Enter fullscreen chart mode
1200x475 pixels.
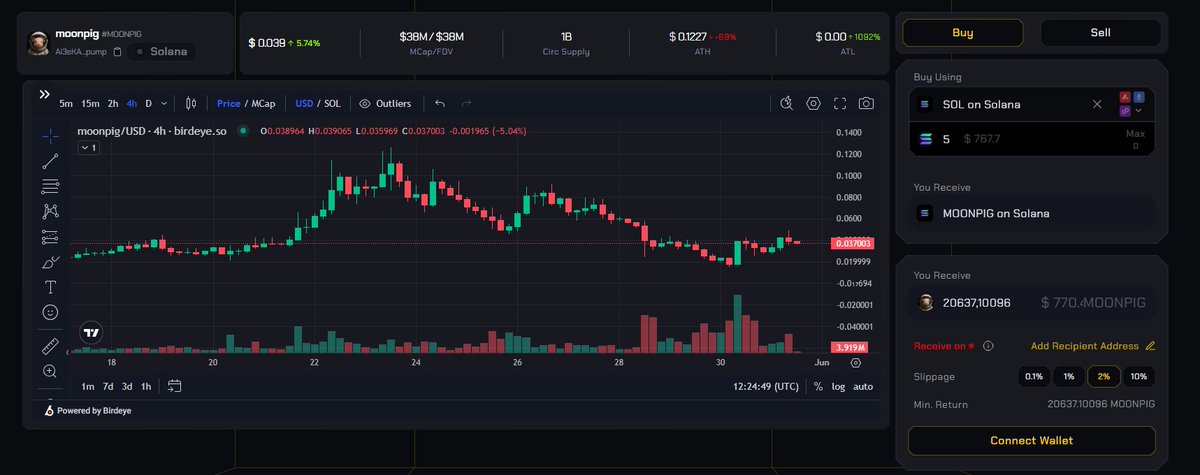click(840, 103)
